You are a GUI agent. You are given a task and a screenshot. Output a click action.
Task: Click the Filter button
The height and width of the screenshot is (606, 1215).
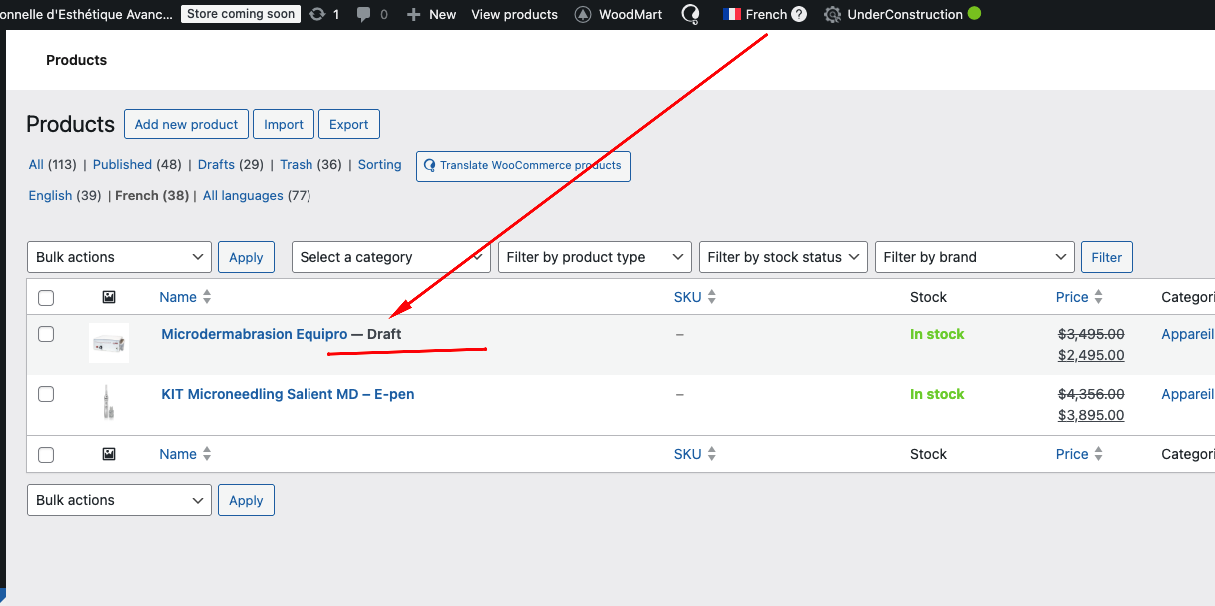coord(1107,257)
